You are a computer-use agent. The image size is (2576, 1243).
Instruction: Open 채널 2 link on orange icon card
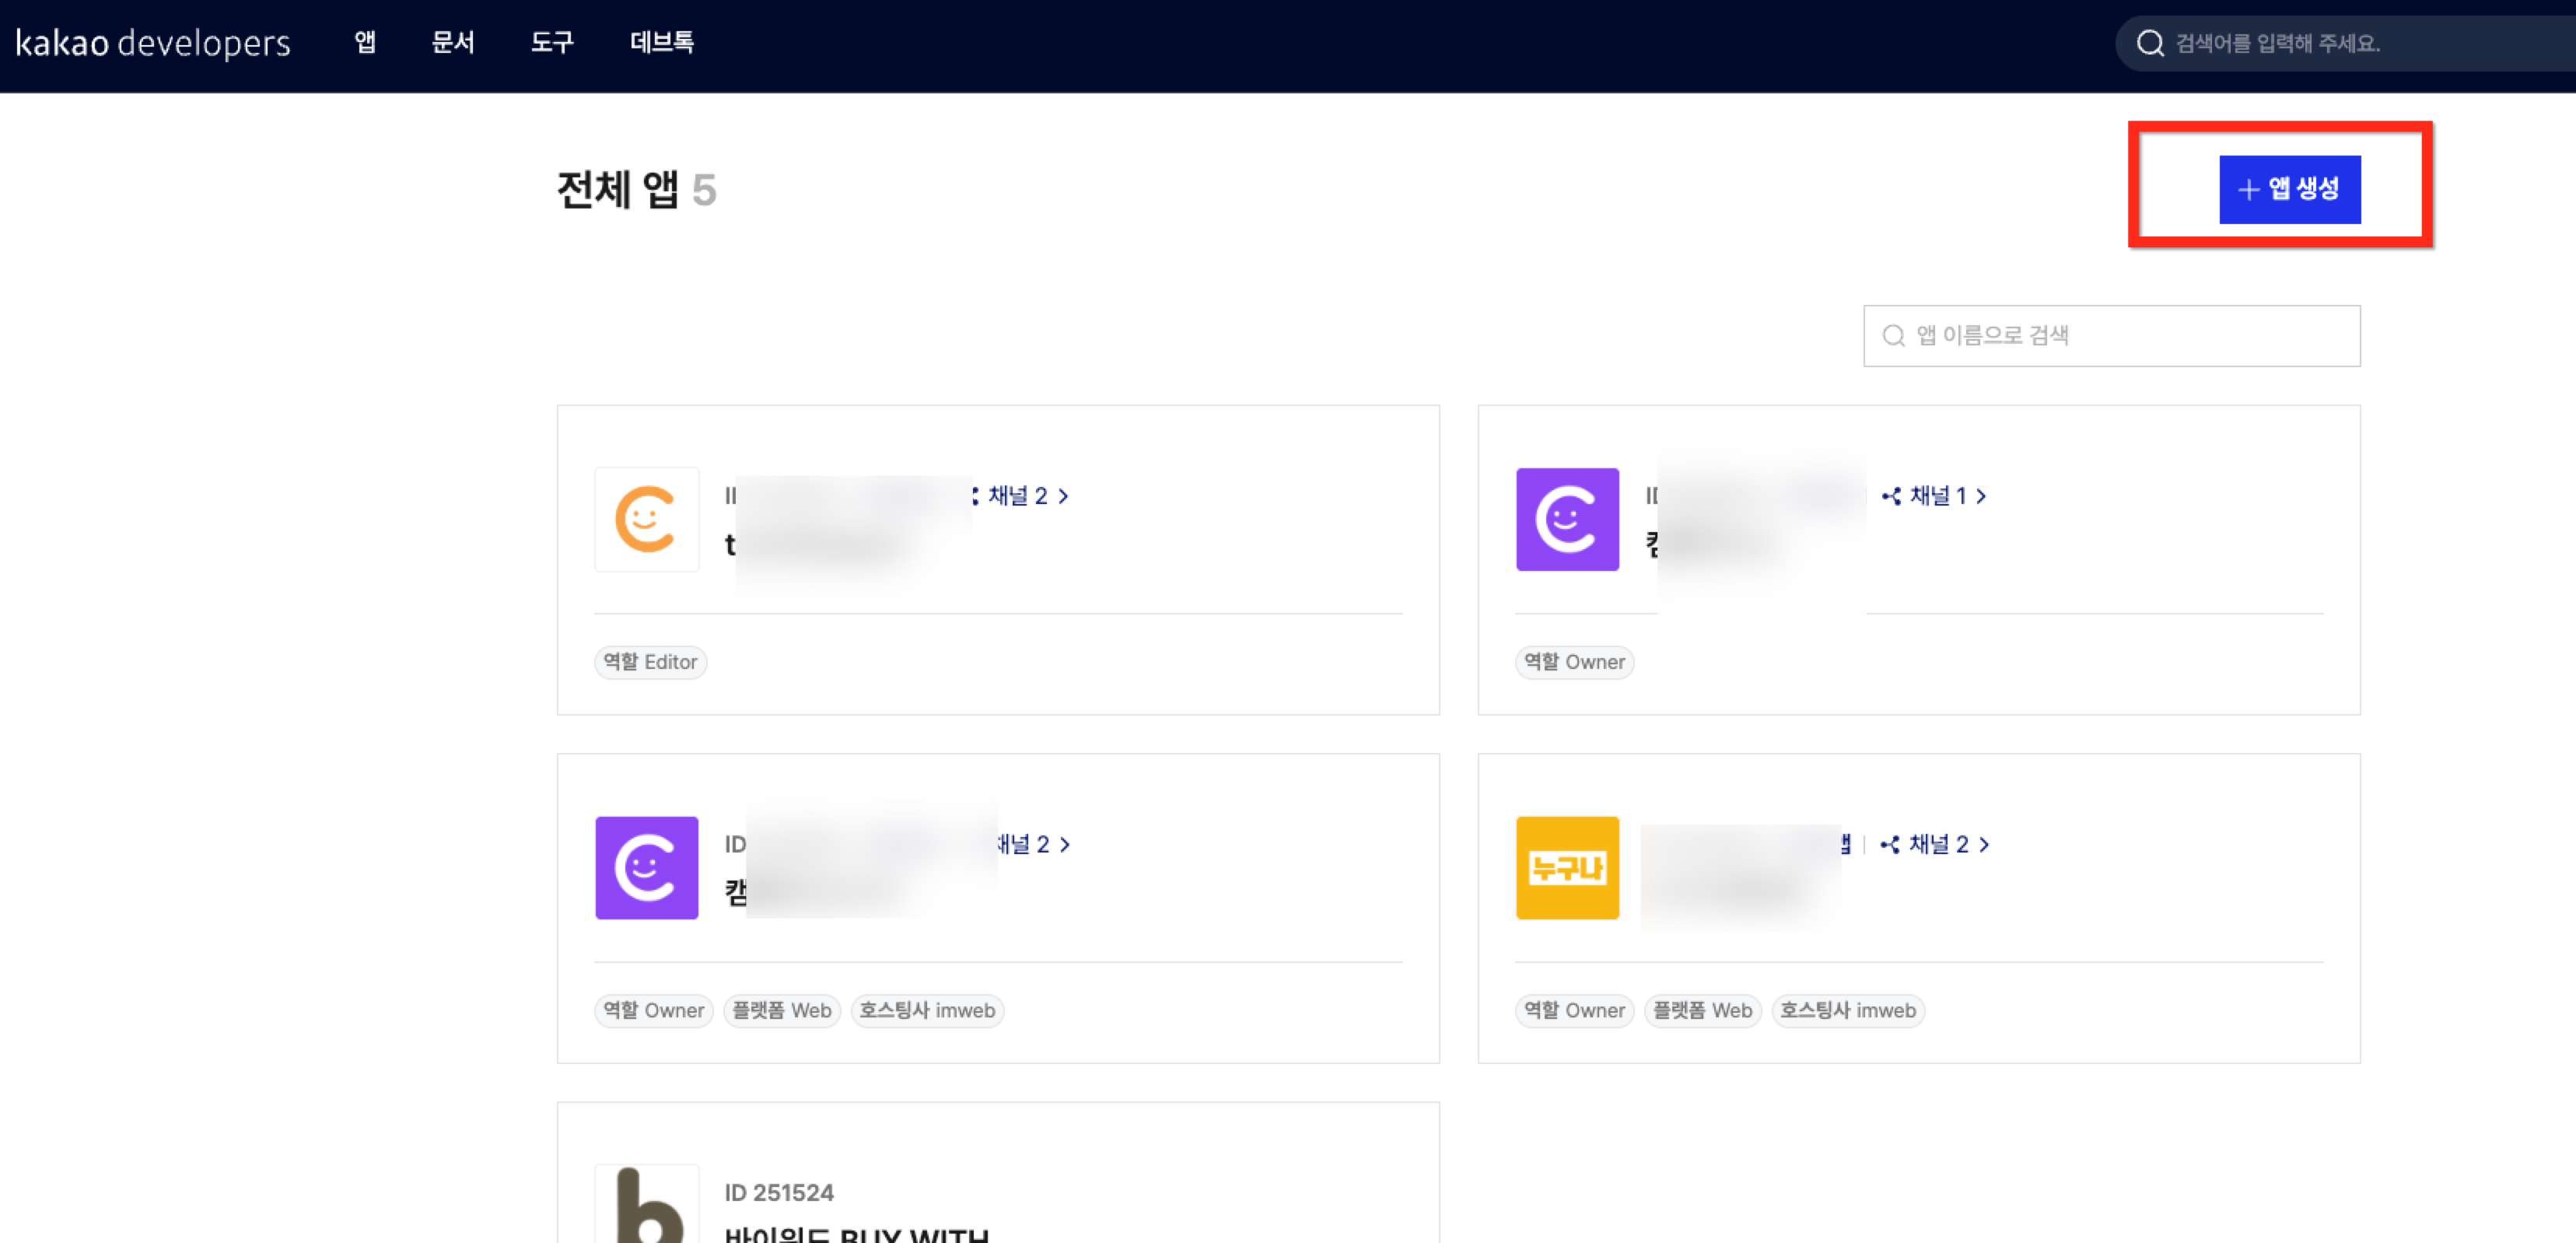click(x=1027, y=496)
